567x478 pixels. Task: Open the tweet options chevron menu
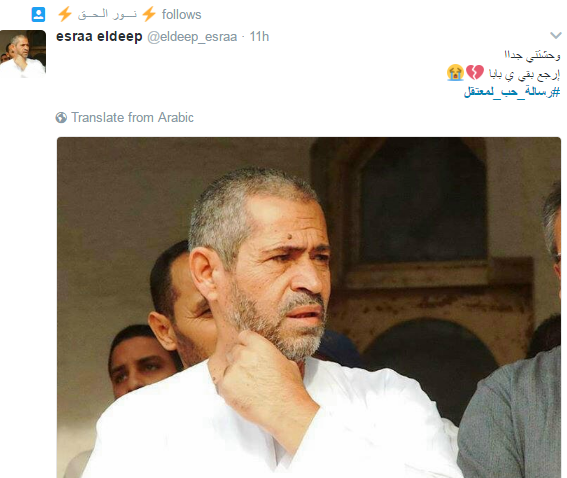click(555, 35)
